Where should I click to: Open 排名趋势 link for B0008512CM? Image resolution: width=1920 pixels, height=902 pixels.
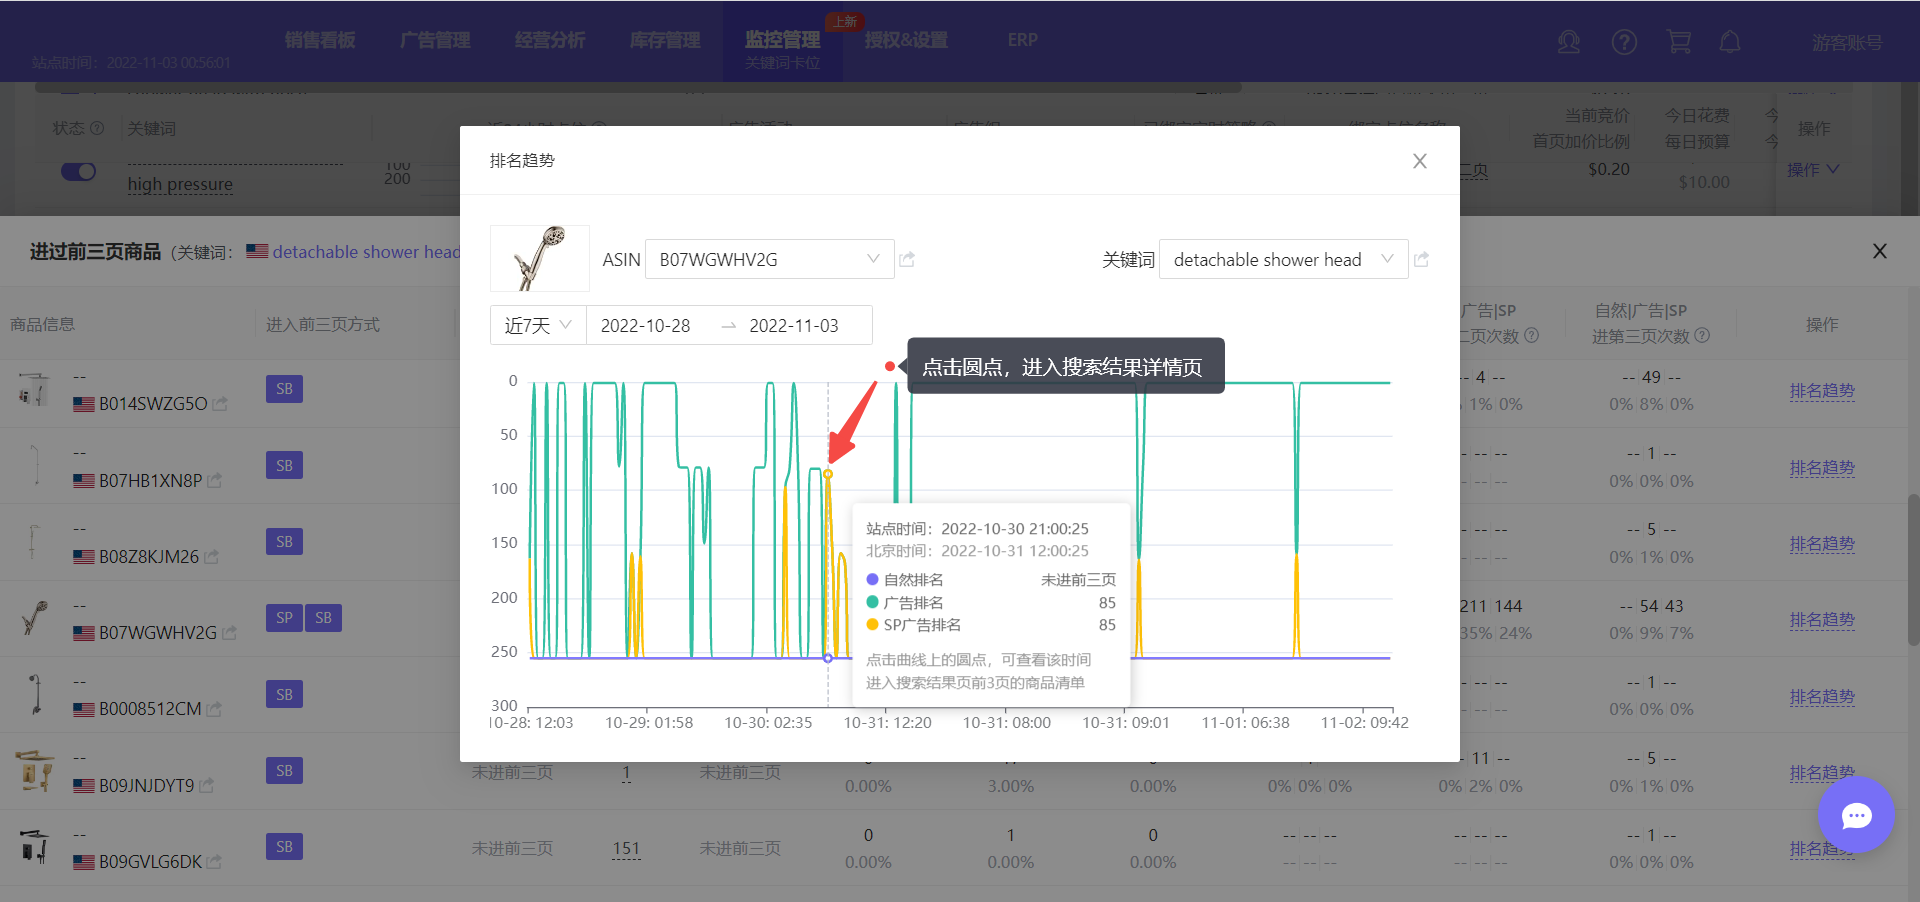coord(1822,697)
